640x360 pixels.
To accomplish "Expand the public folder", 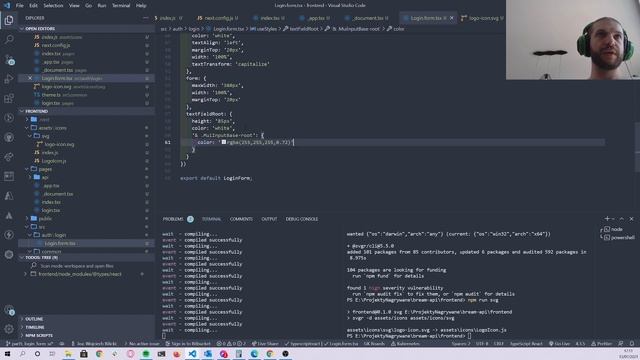I will (45, 218).
